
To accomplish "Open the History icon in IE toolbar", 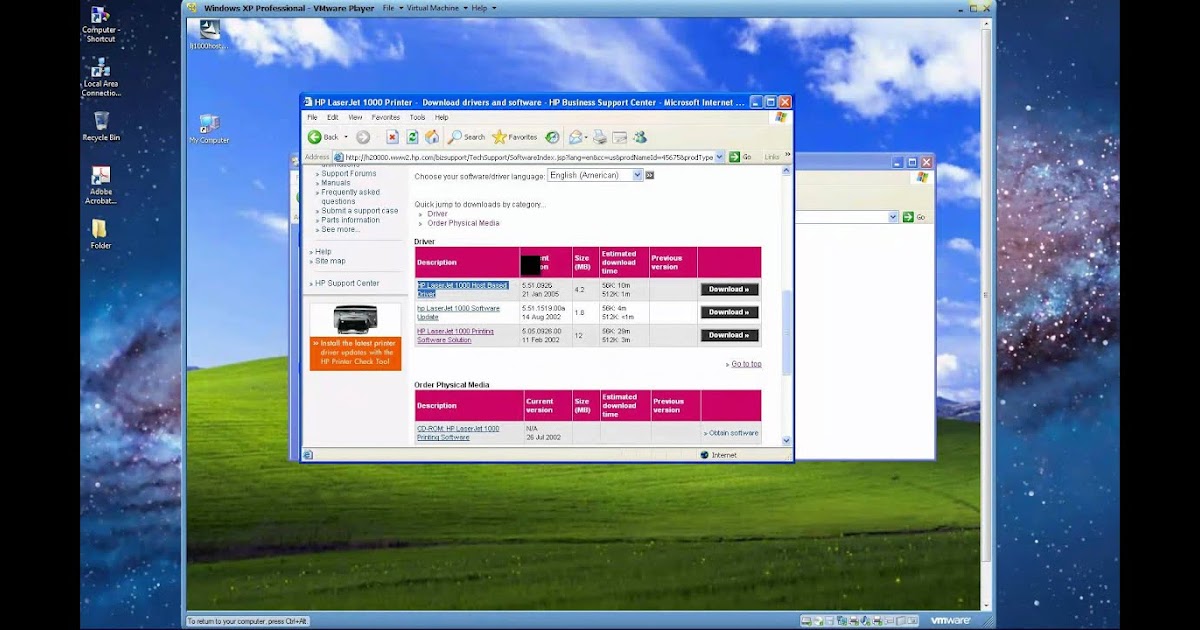I will click(x=552, y=137).
